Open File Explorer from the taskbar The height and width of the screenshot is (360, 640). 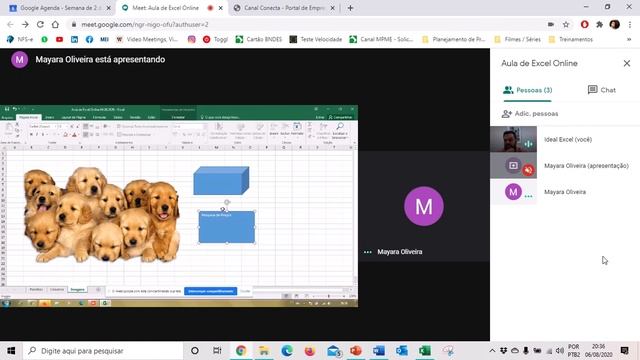click(x=264, y=351)
